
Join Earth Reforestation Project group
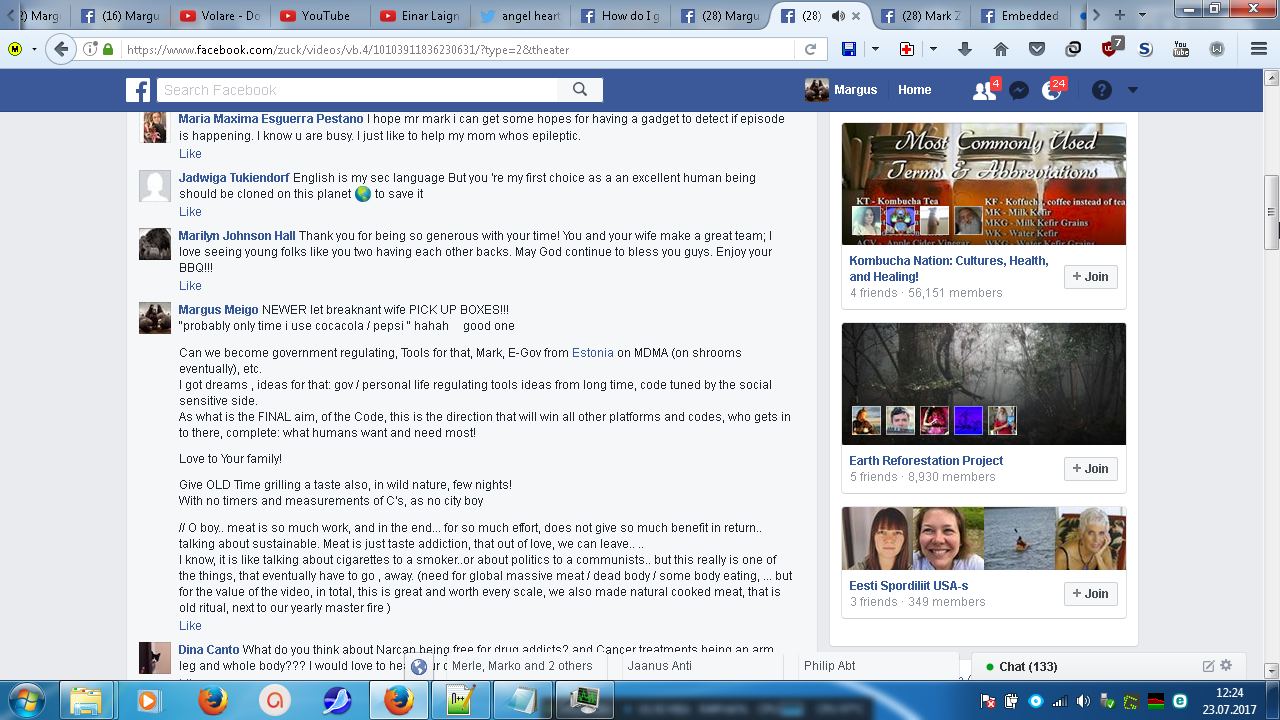click(1090, 469)
